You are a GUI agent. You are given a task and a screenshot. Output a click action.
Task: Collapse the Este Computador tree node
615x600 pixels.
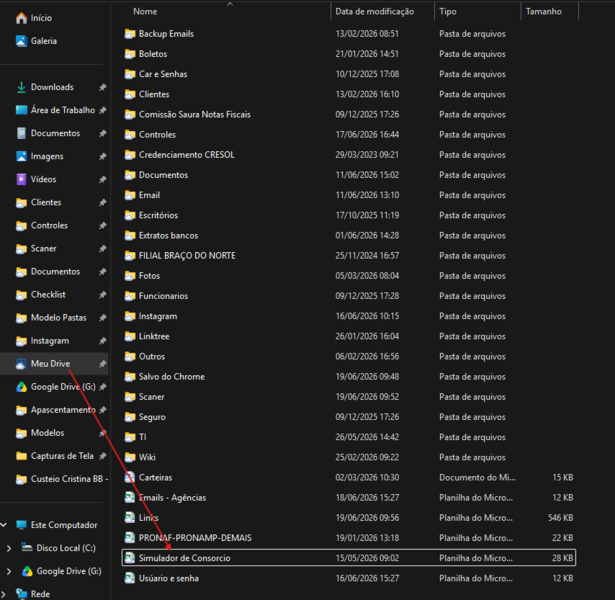(4, 525)
